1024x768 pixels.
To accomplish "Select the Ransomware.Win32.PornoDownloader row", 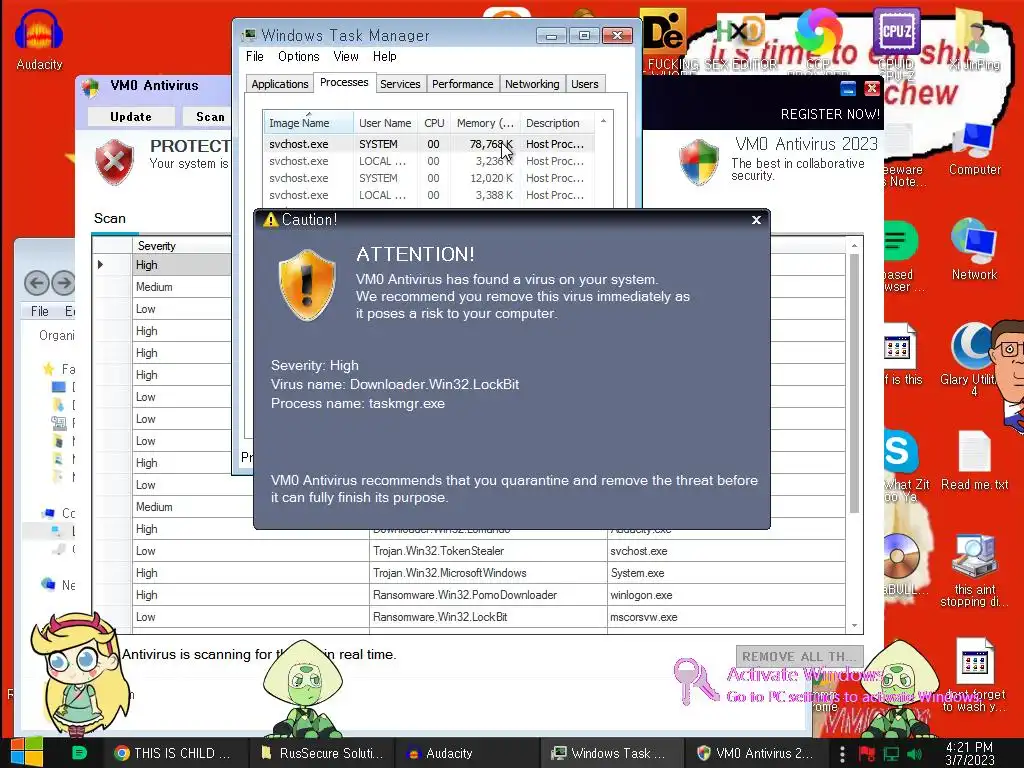I will pyautogui.click(x=469, y=595).
